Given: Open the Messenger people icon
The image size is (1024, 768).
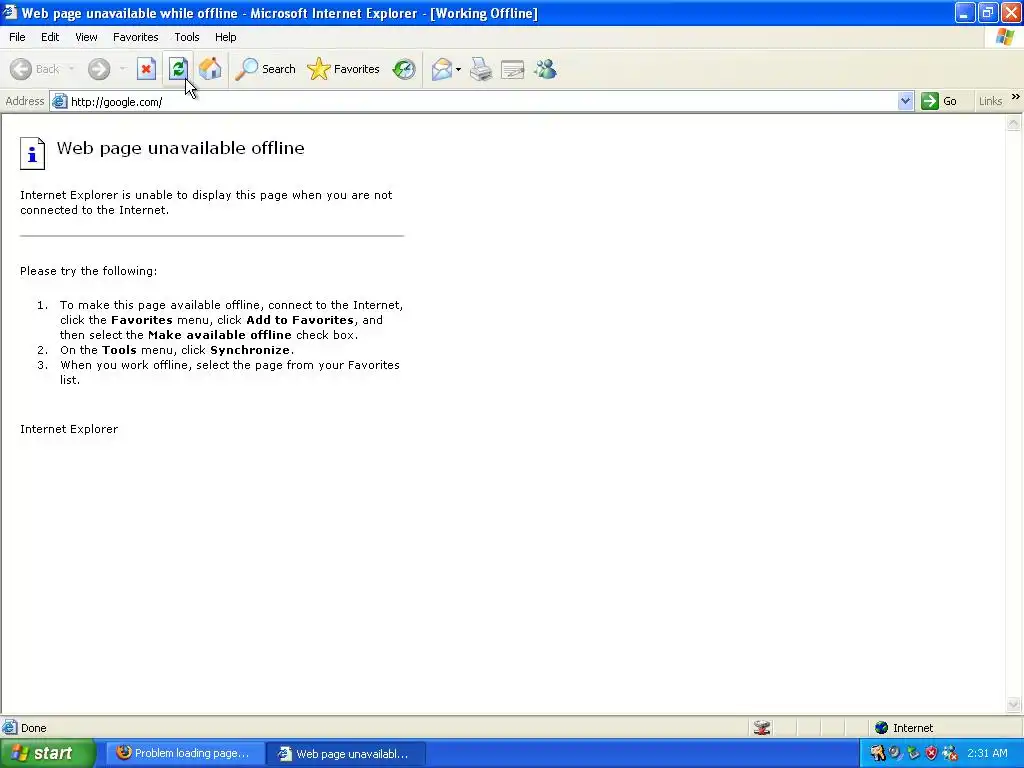Looking at the screenshot, I should [545, 69].
